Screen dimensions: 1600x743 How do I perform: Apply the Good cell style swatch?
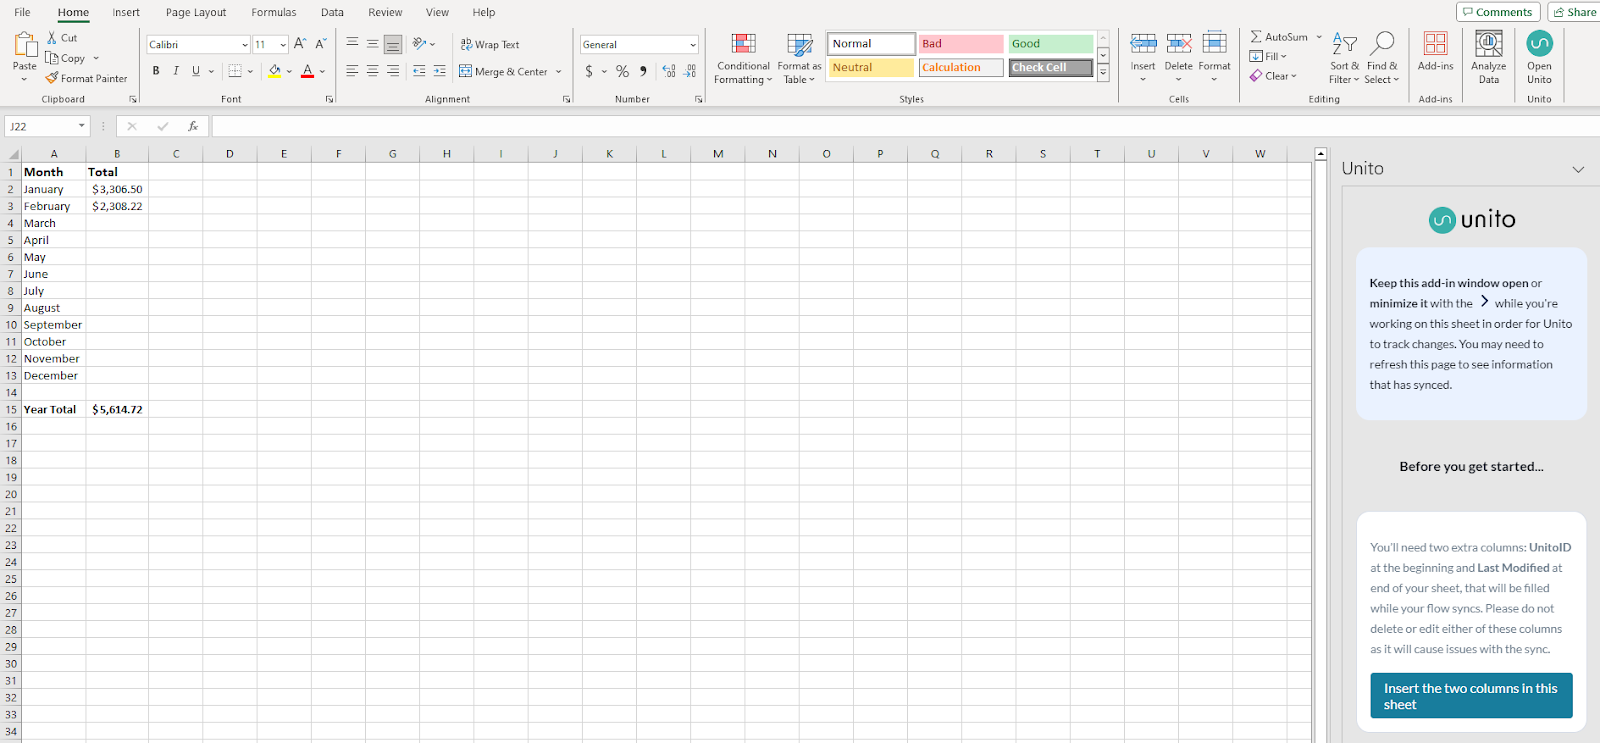(x=1050, y=44)
